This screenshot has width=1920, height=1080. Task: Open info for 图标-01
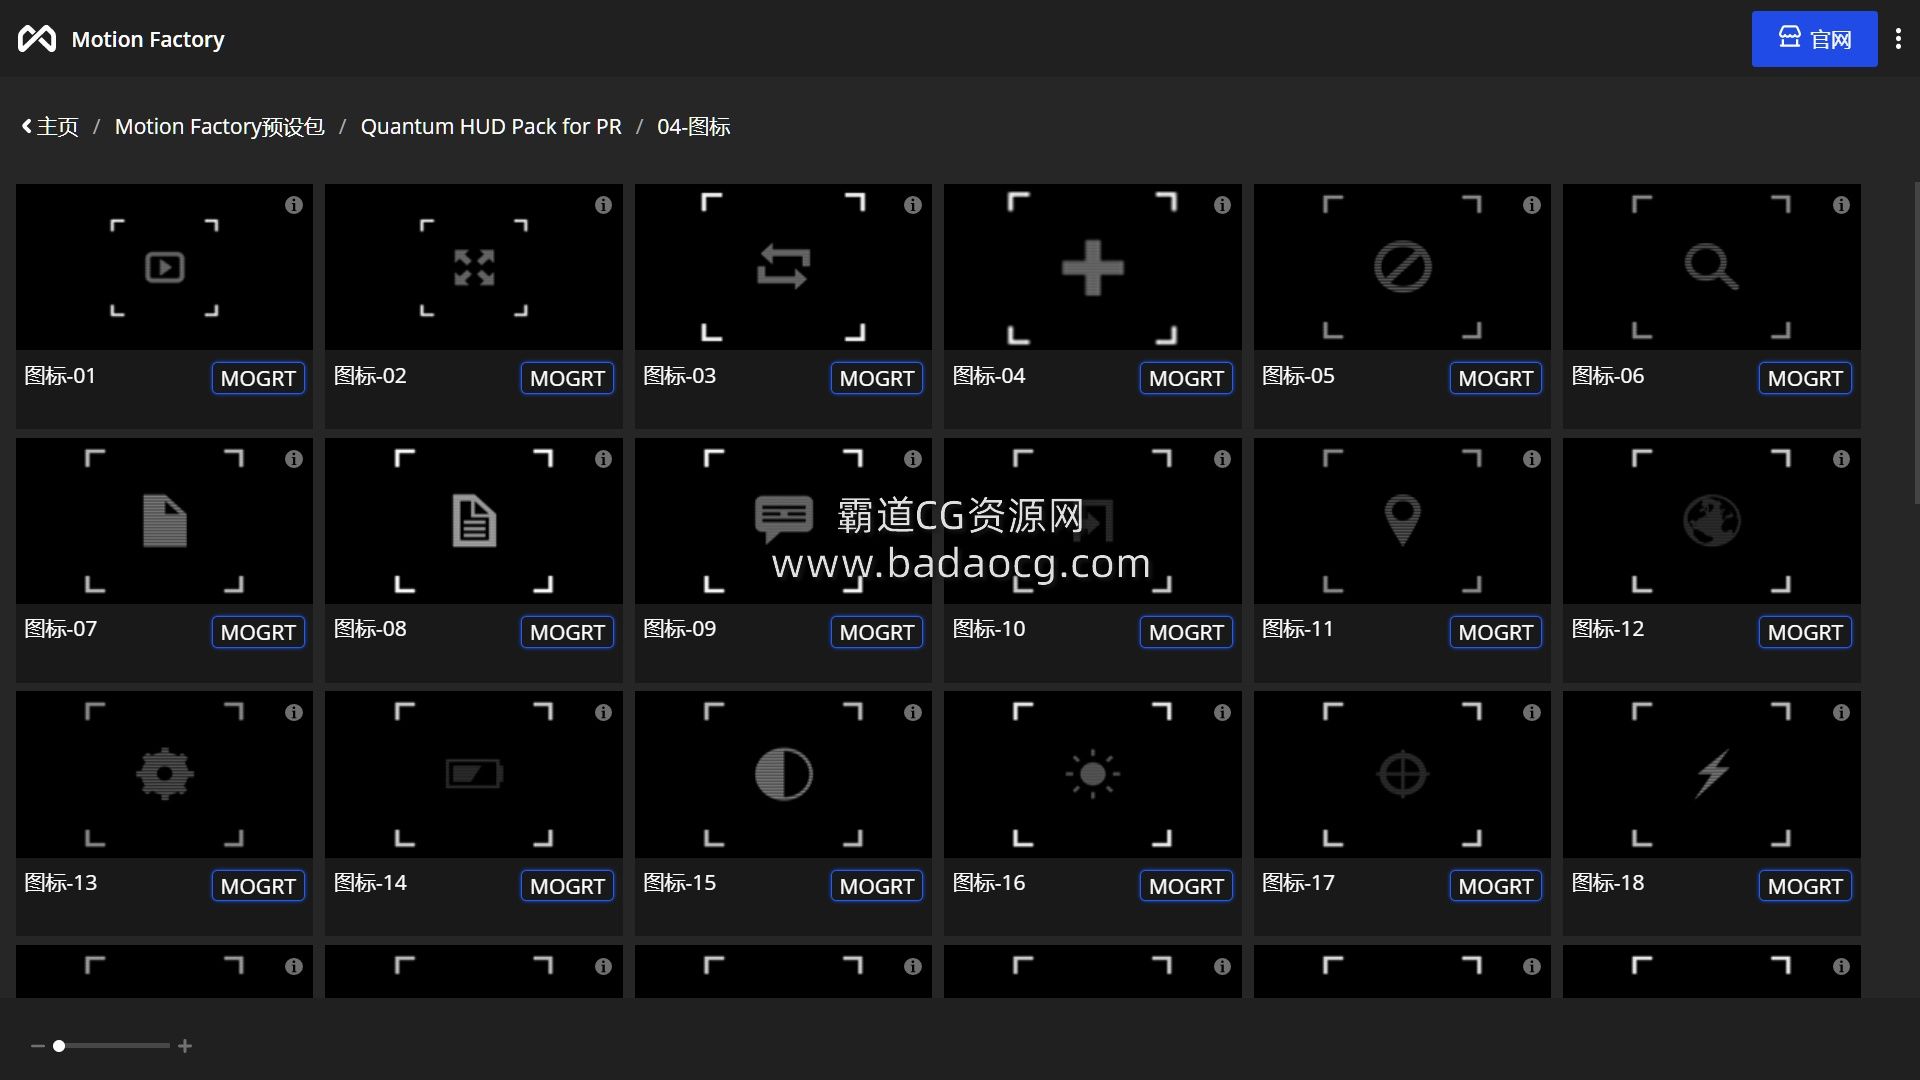pos(293,205)
